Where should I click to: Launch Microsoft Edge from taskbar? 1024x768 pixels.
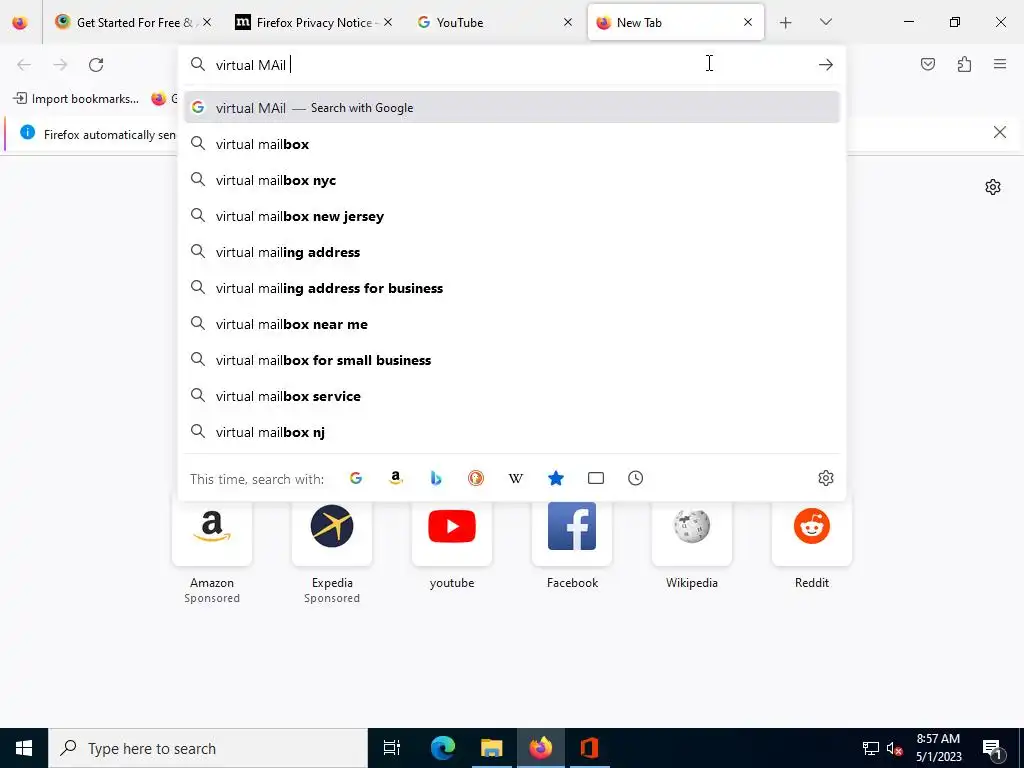(442, 748)
